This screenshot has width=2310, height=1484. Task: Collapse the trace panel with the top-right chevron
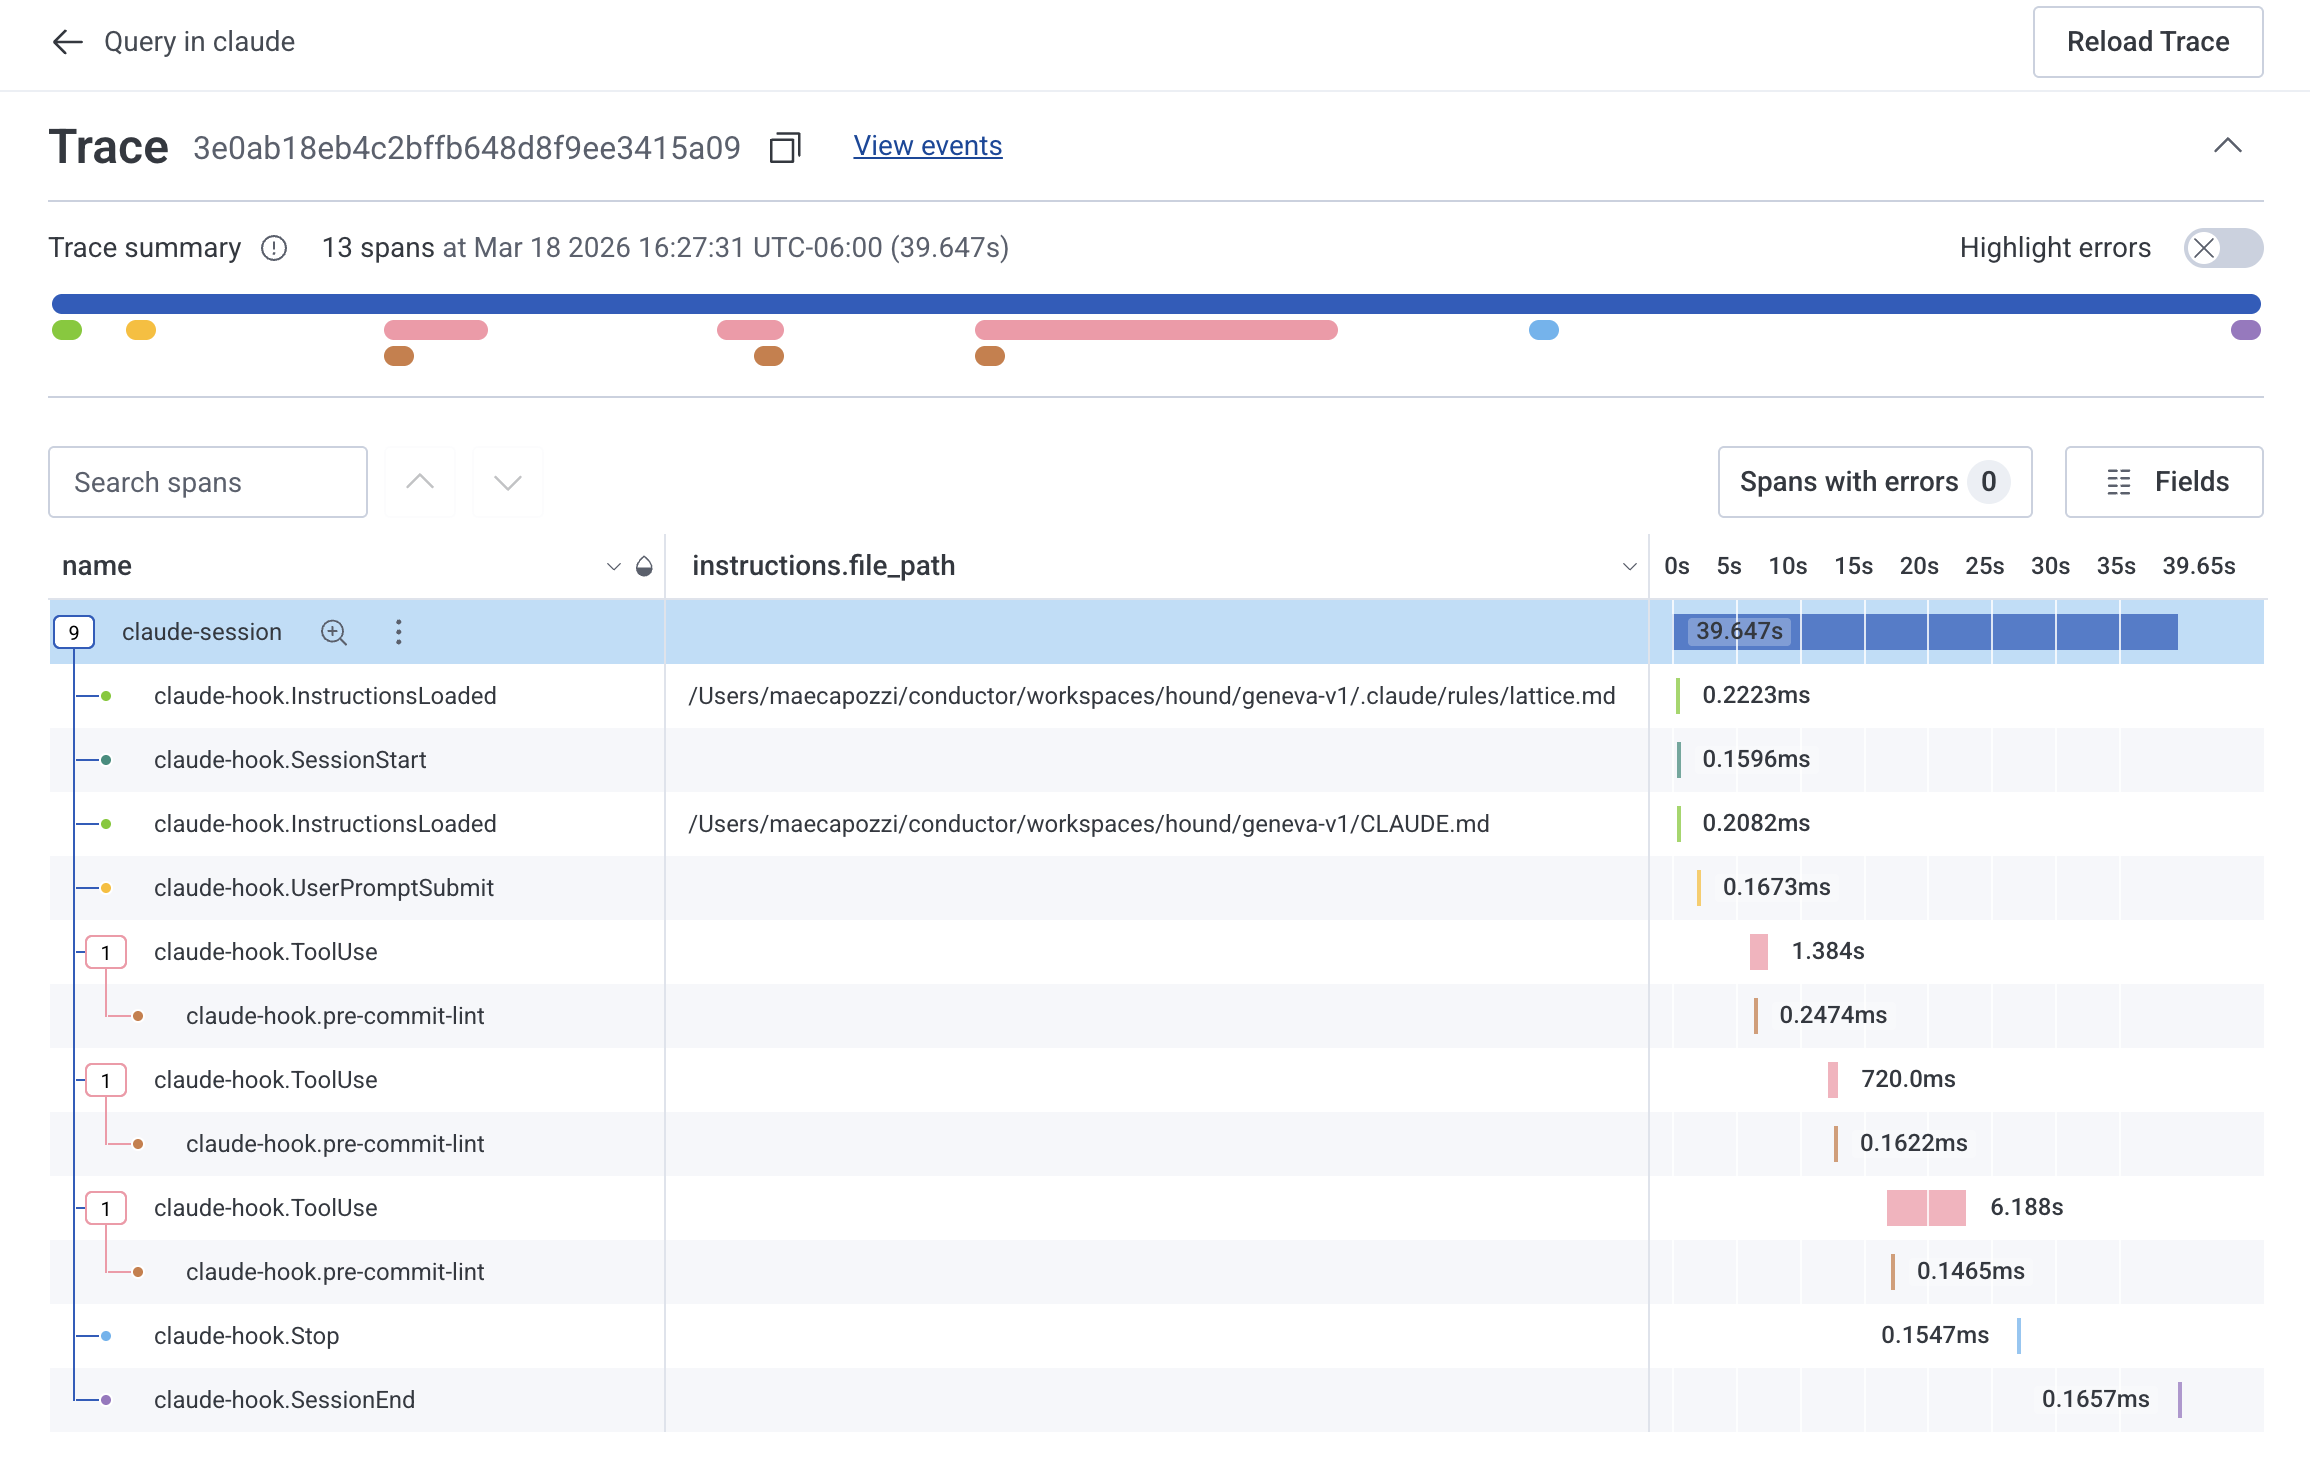[2228, 146]
